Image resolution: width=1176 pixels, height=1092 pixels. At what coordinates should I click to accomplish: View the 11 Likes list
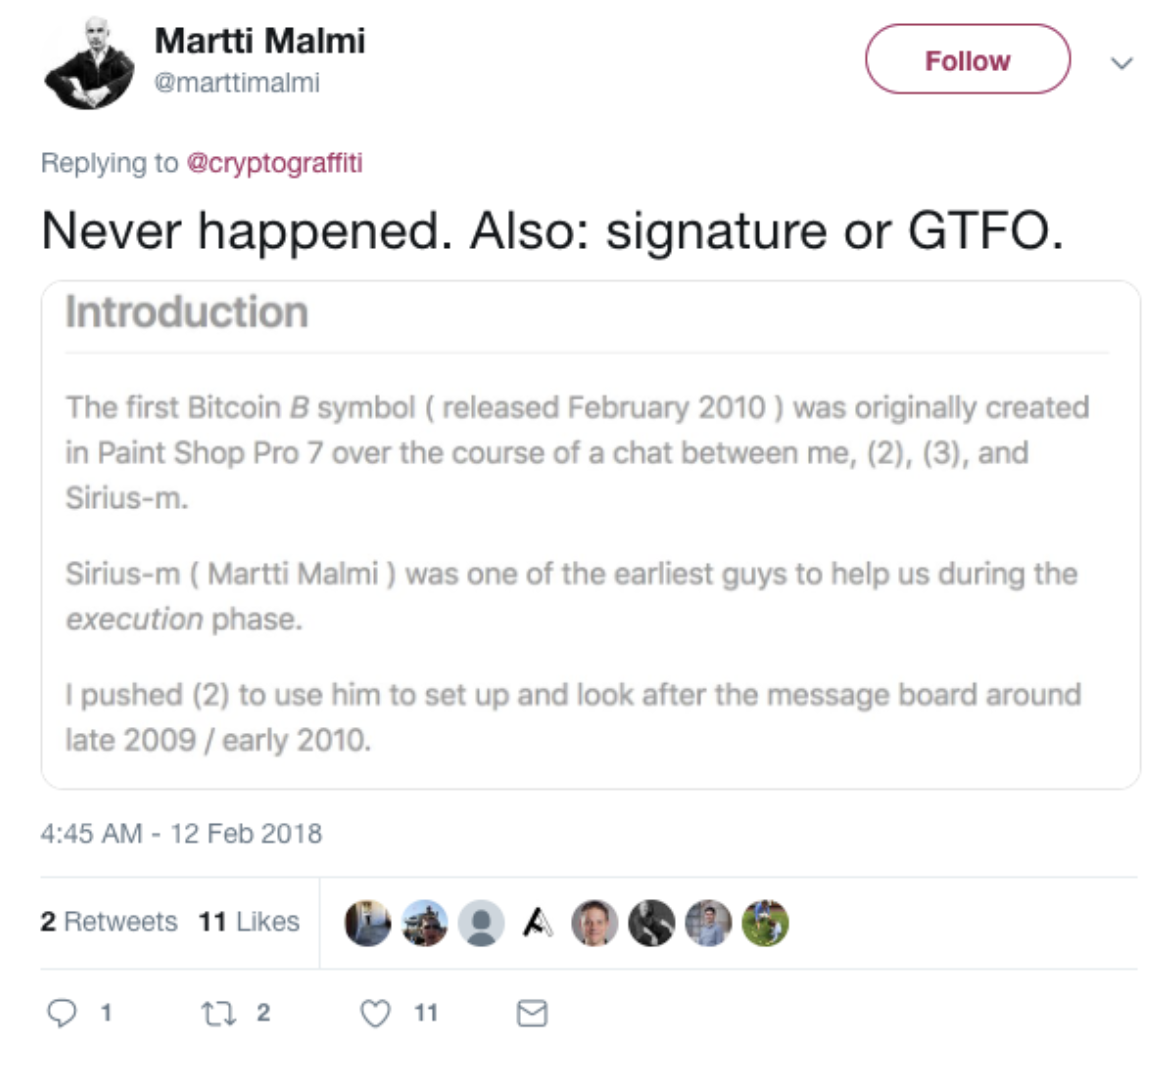pos(249,921)
